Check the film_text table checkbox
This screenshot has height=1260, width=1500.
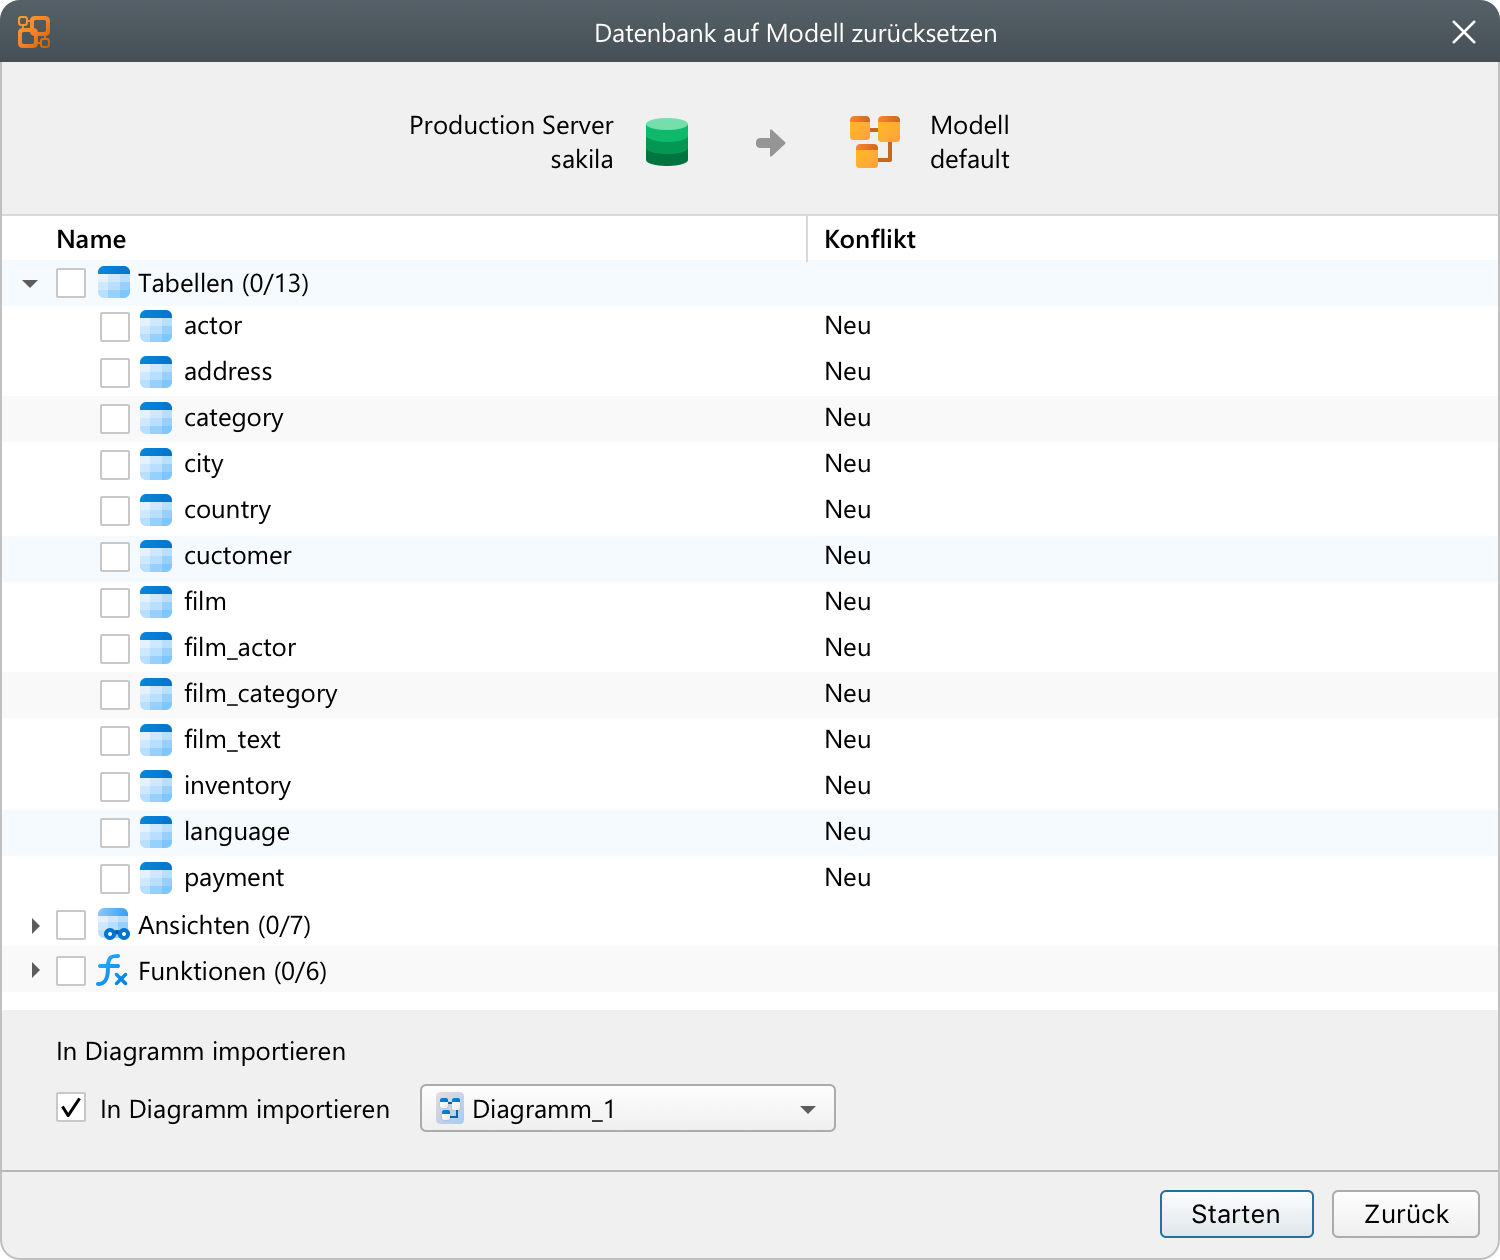(115, 741)
